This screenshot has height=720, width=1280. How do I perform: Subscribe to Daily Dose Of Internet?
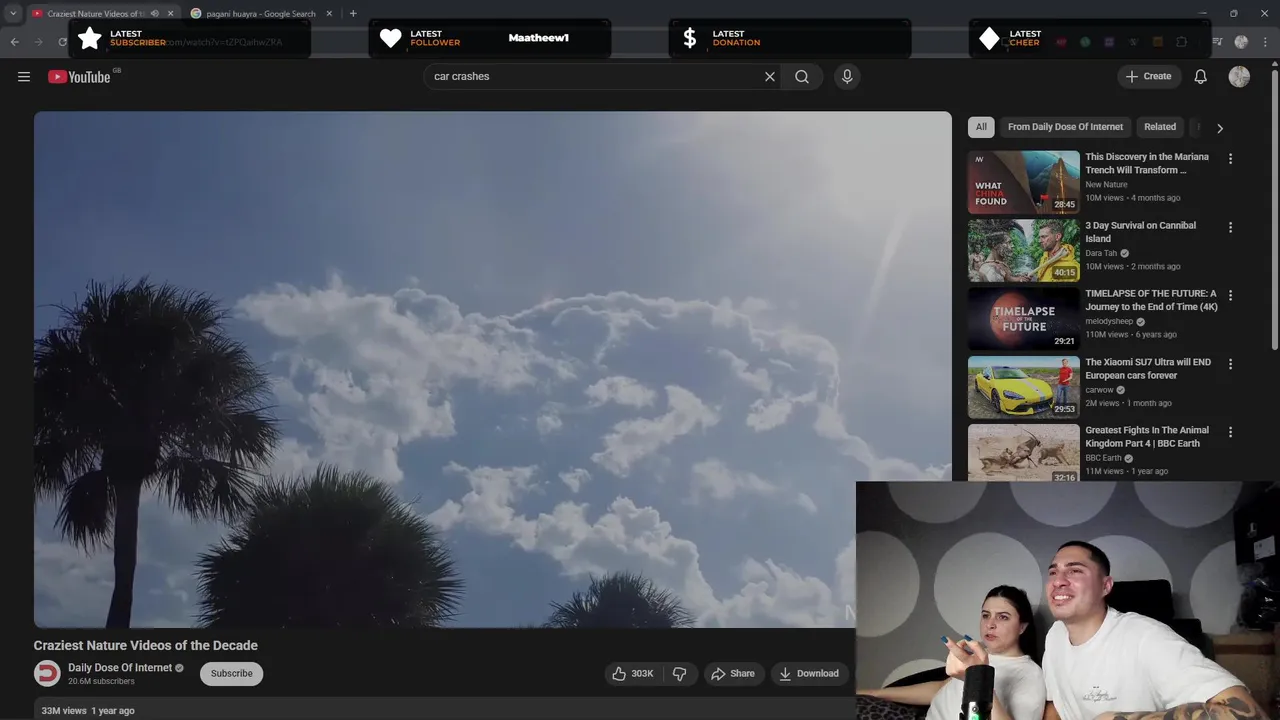coord(231,674)
